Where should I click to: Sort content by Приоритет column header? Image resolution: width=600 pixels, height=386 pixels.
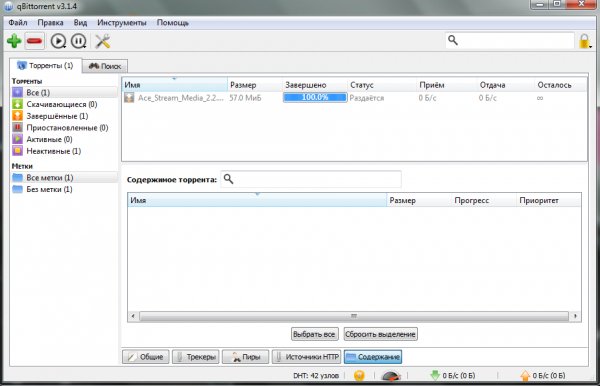549,200
